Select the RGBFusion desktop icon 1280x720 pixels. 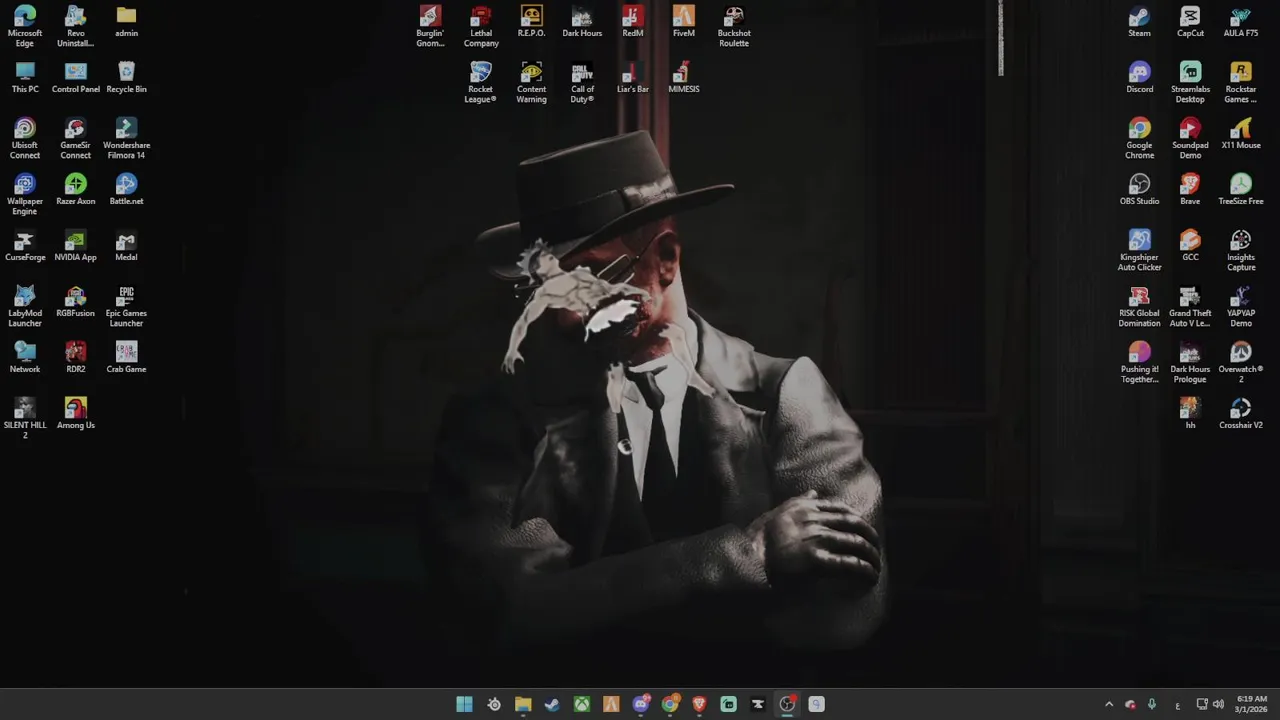(x=76, y=301)
